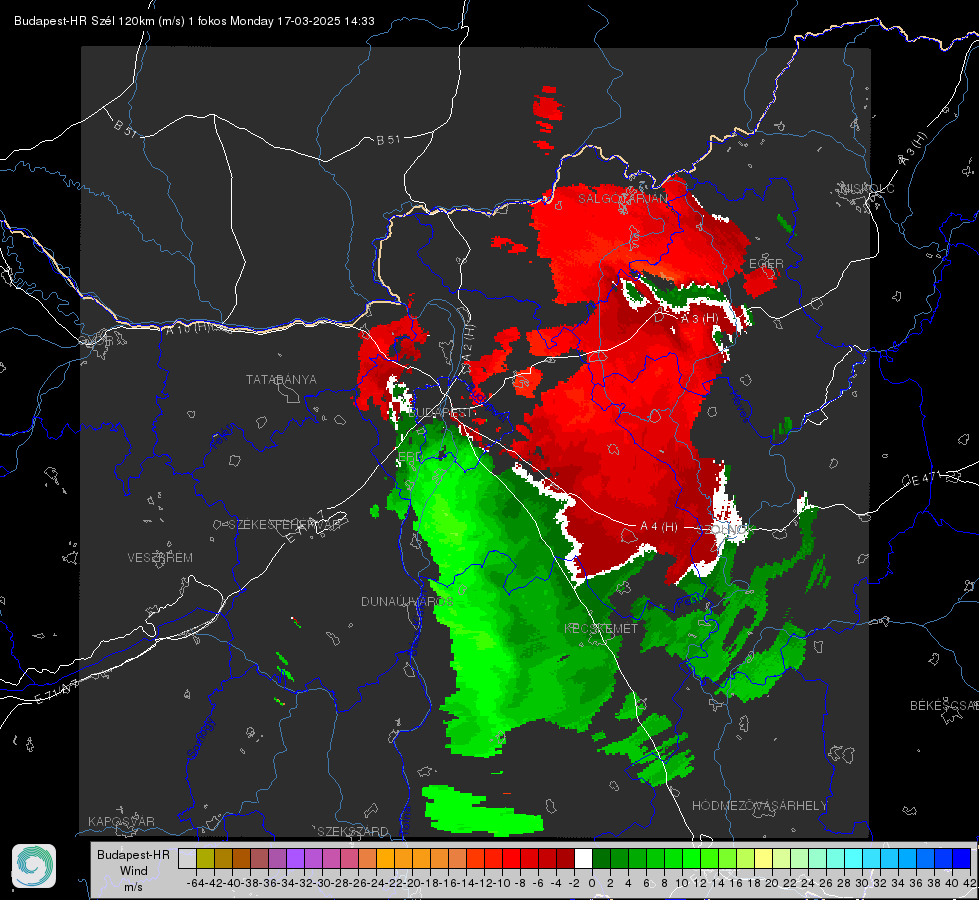Click the swirl logo icon beside the legend
Screen dimensions: 979x900
click(34, 866)
